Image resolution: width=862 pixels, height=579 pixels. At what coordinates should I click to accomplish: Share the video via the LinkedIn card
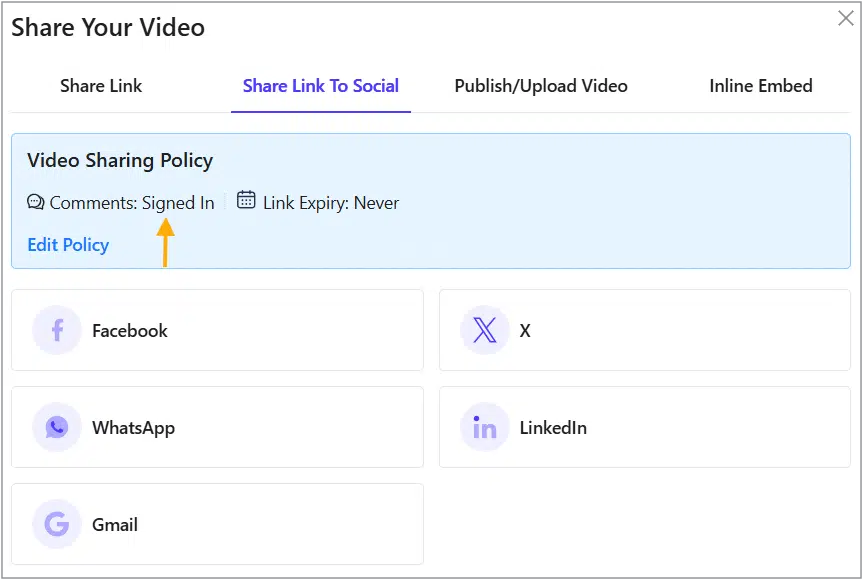[x=644, y=427]
